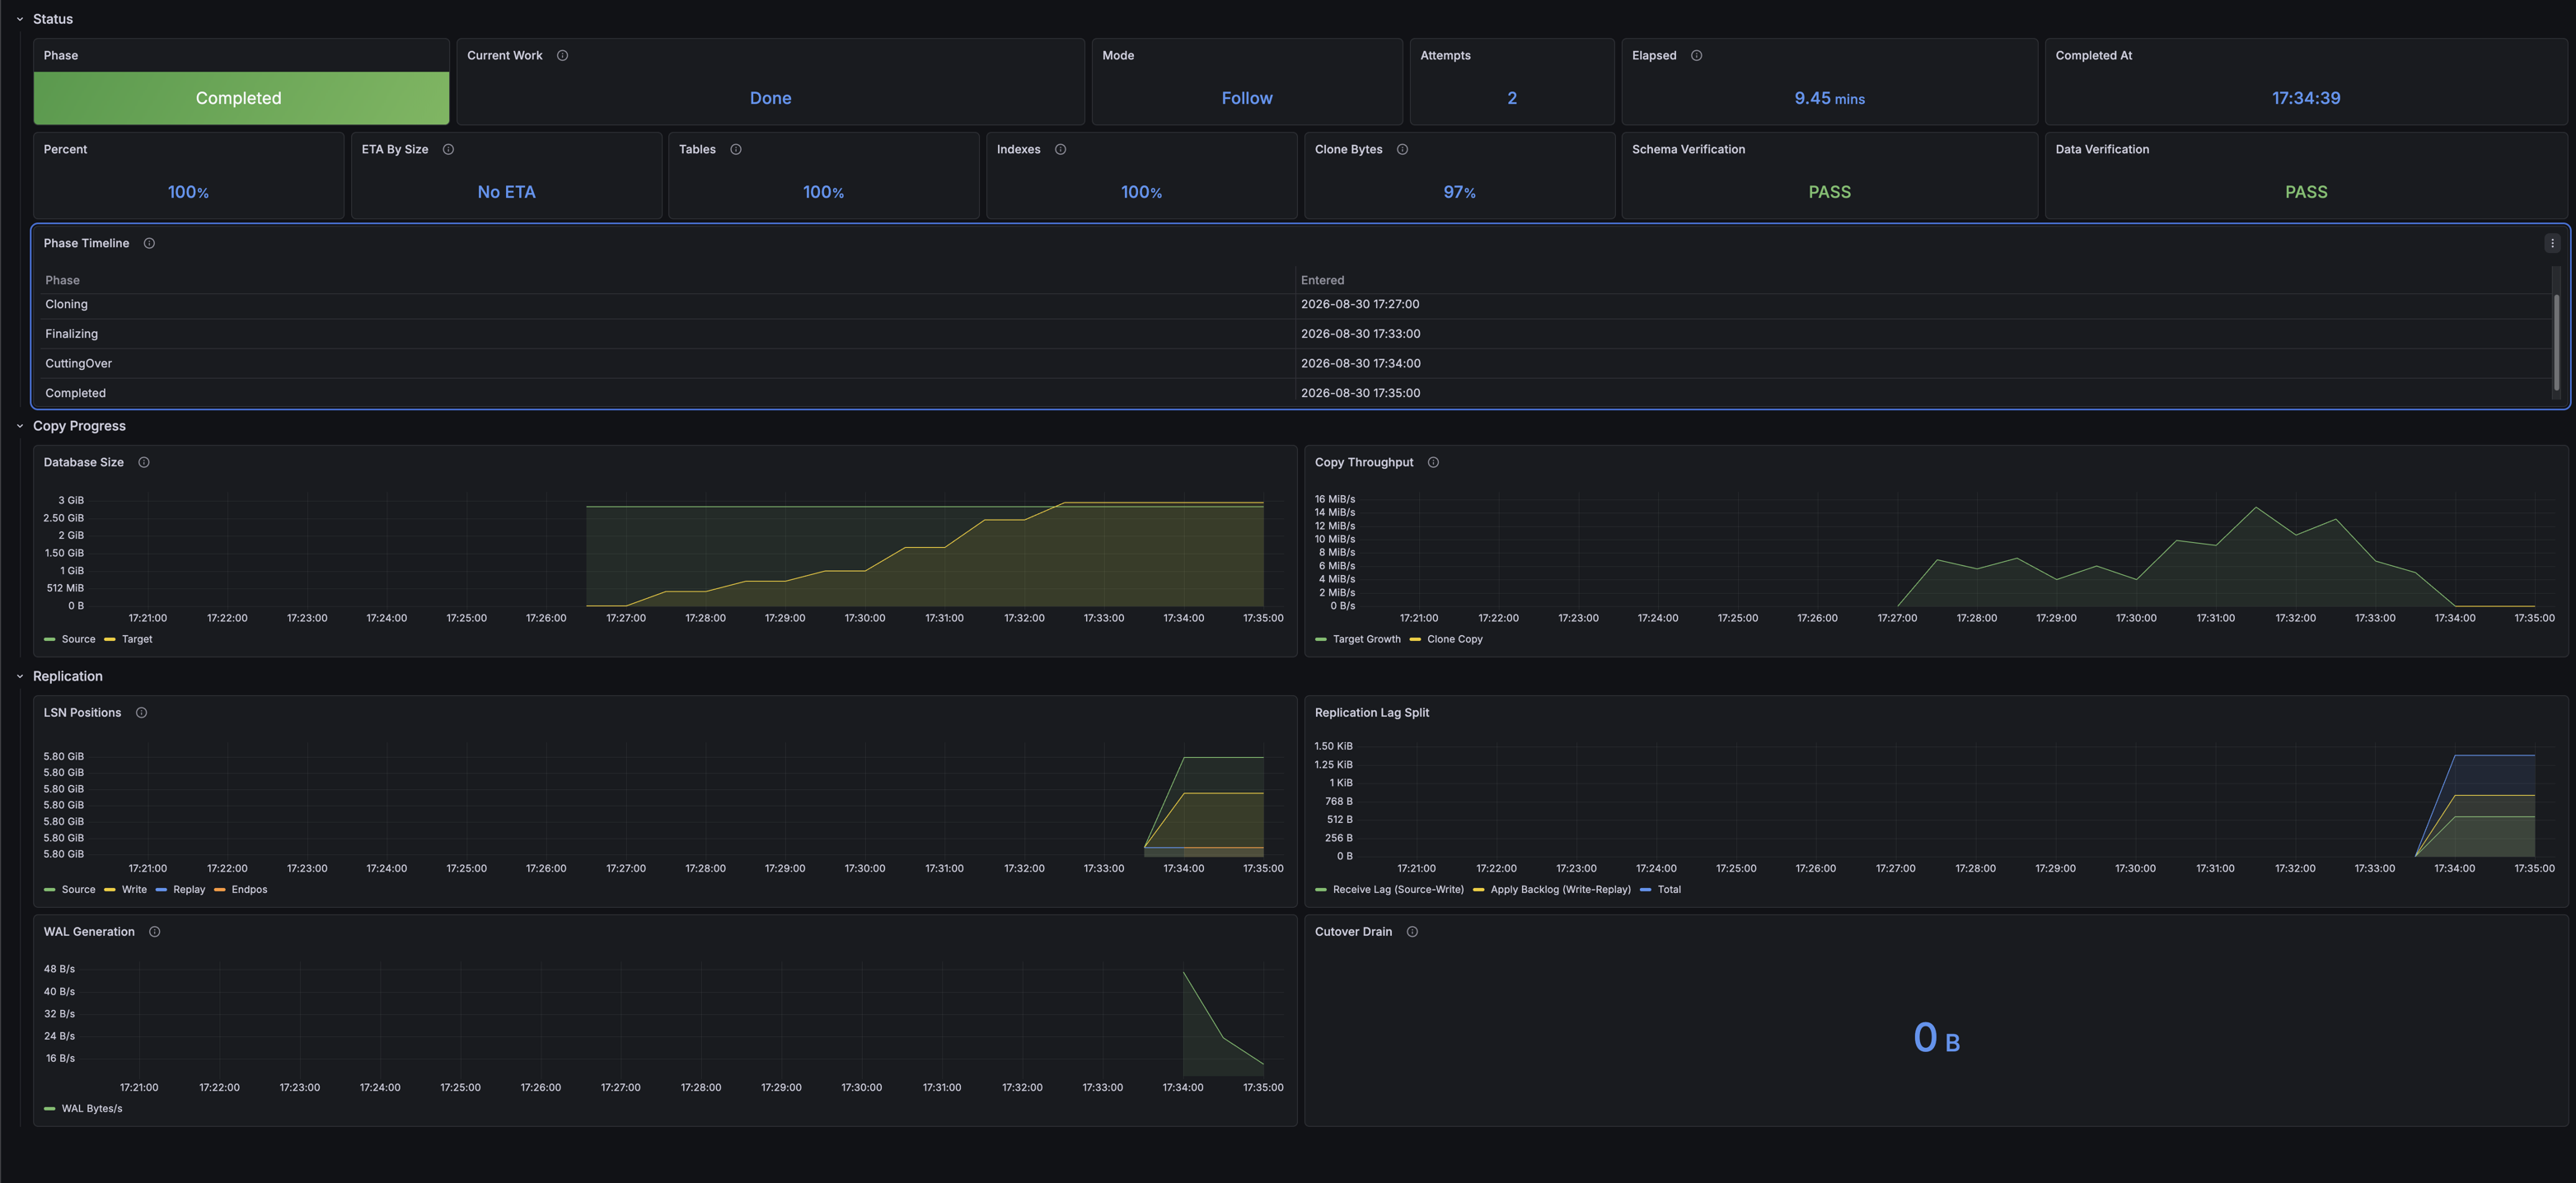Show info tooltip for ETA By Size
Screen dimensions: 2576x1183
[x=448, y=150]
